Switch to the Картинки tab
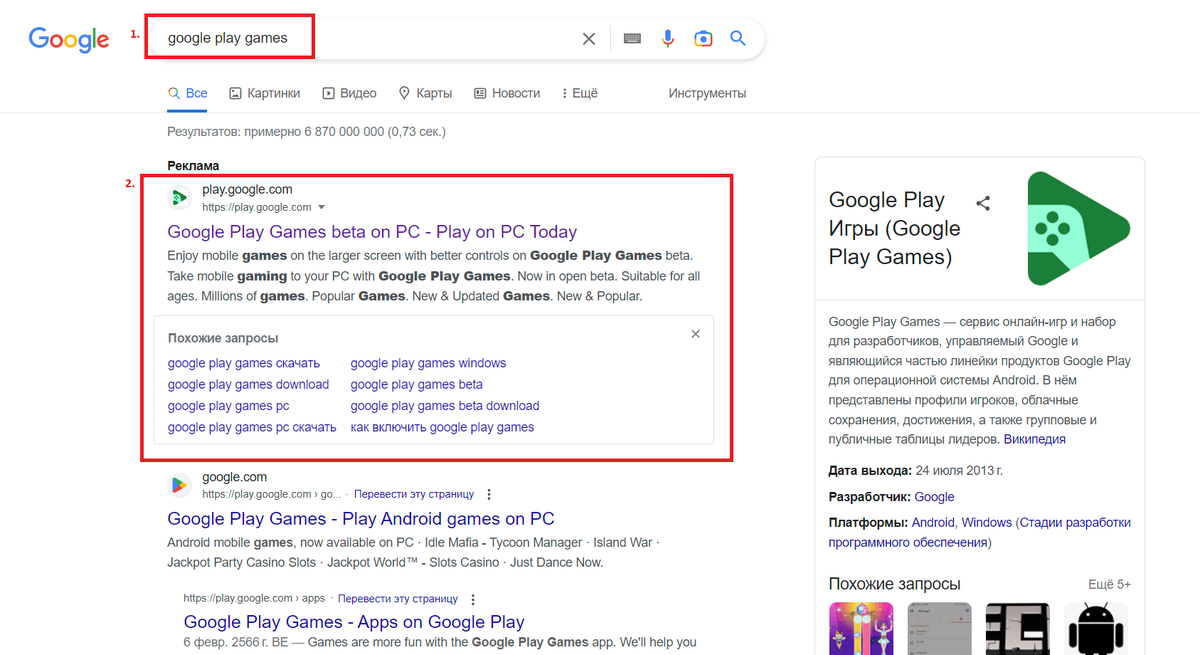 click(x=264, y=93)
